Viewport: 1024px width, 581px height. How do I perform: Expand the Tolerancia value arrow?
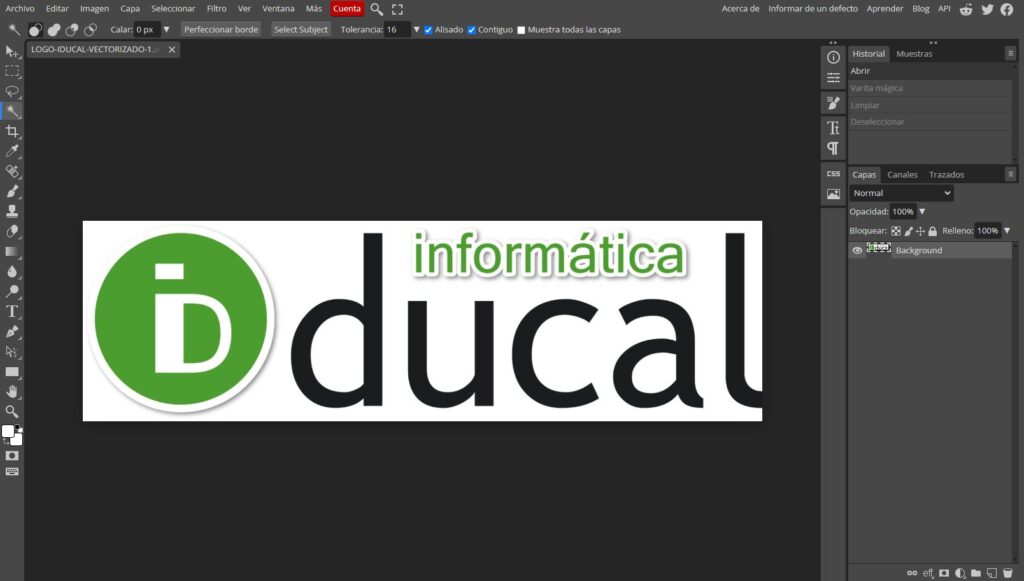click(x=416, y=29)
